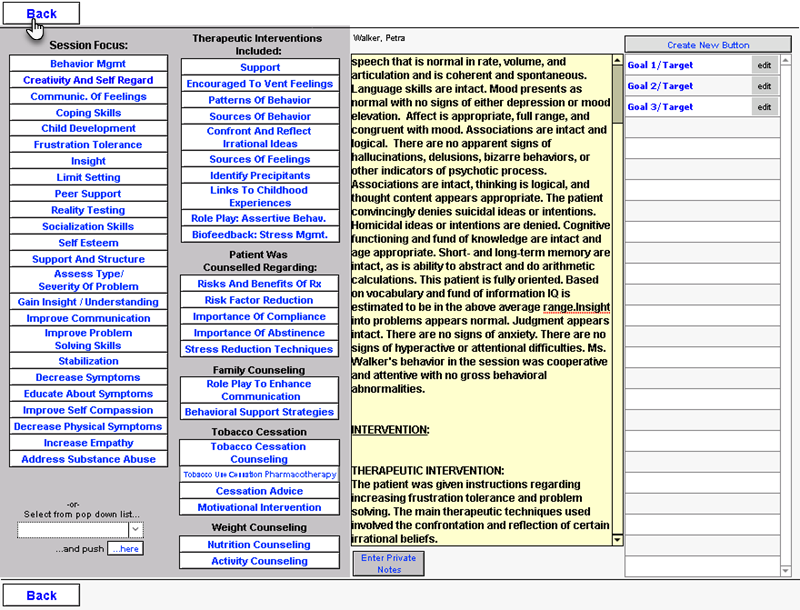Screen dimensions: 800x610
Task: Open Enter Private Notes
Action: pos(388,563)
